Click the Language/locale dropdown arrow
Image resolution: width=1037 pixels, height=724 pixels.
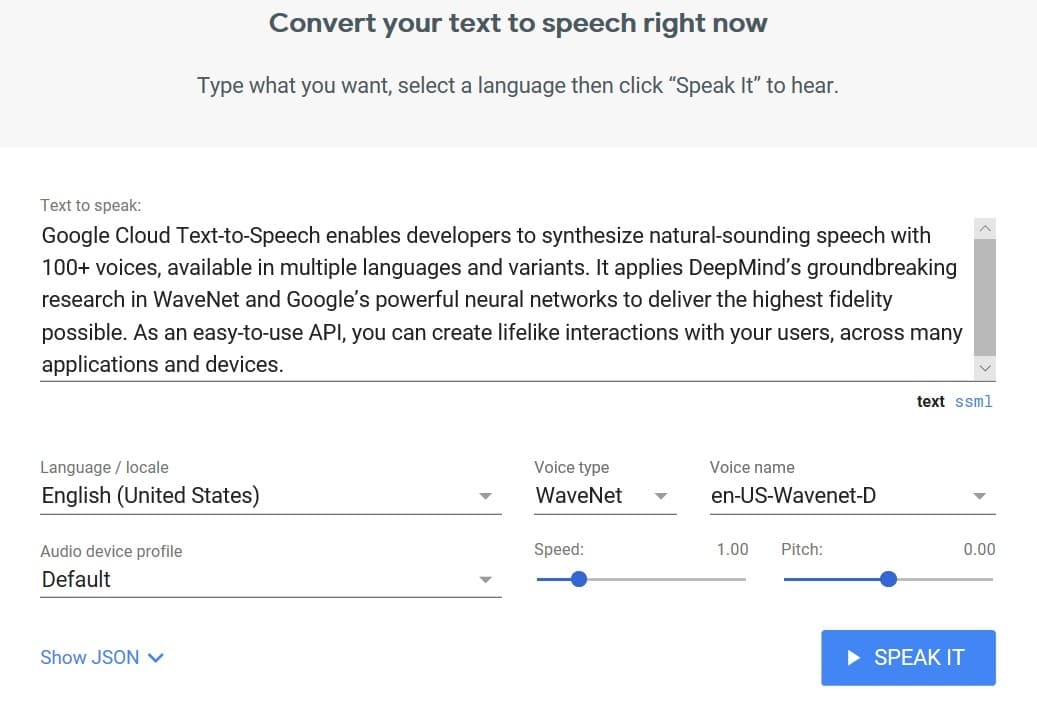(x=487, y=496)
